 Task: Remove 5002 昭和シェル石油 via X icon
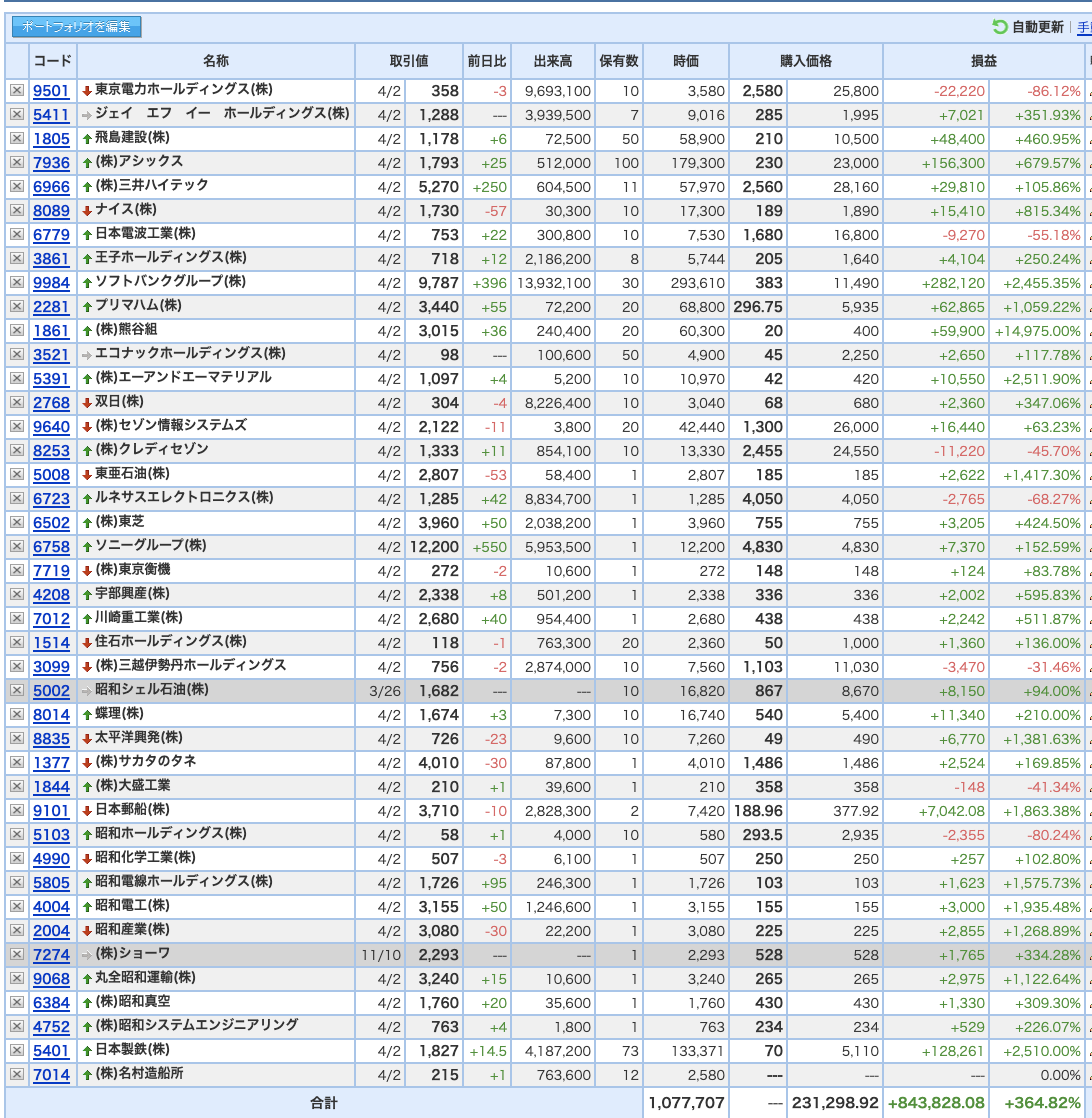point(17,691)
